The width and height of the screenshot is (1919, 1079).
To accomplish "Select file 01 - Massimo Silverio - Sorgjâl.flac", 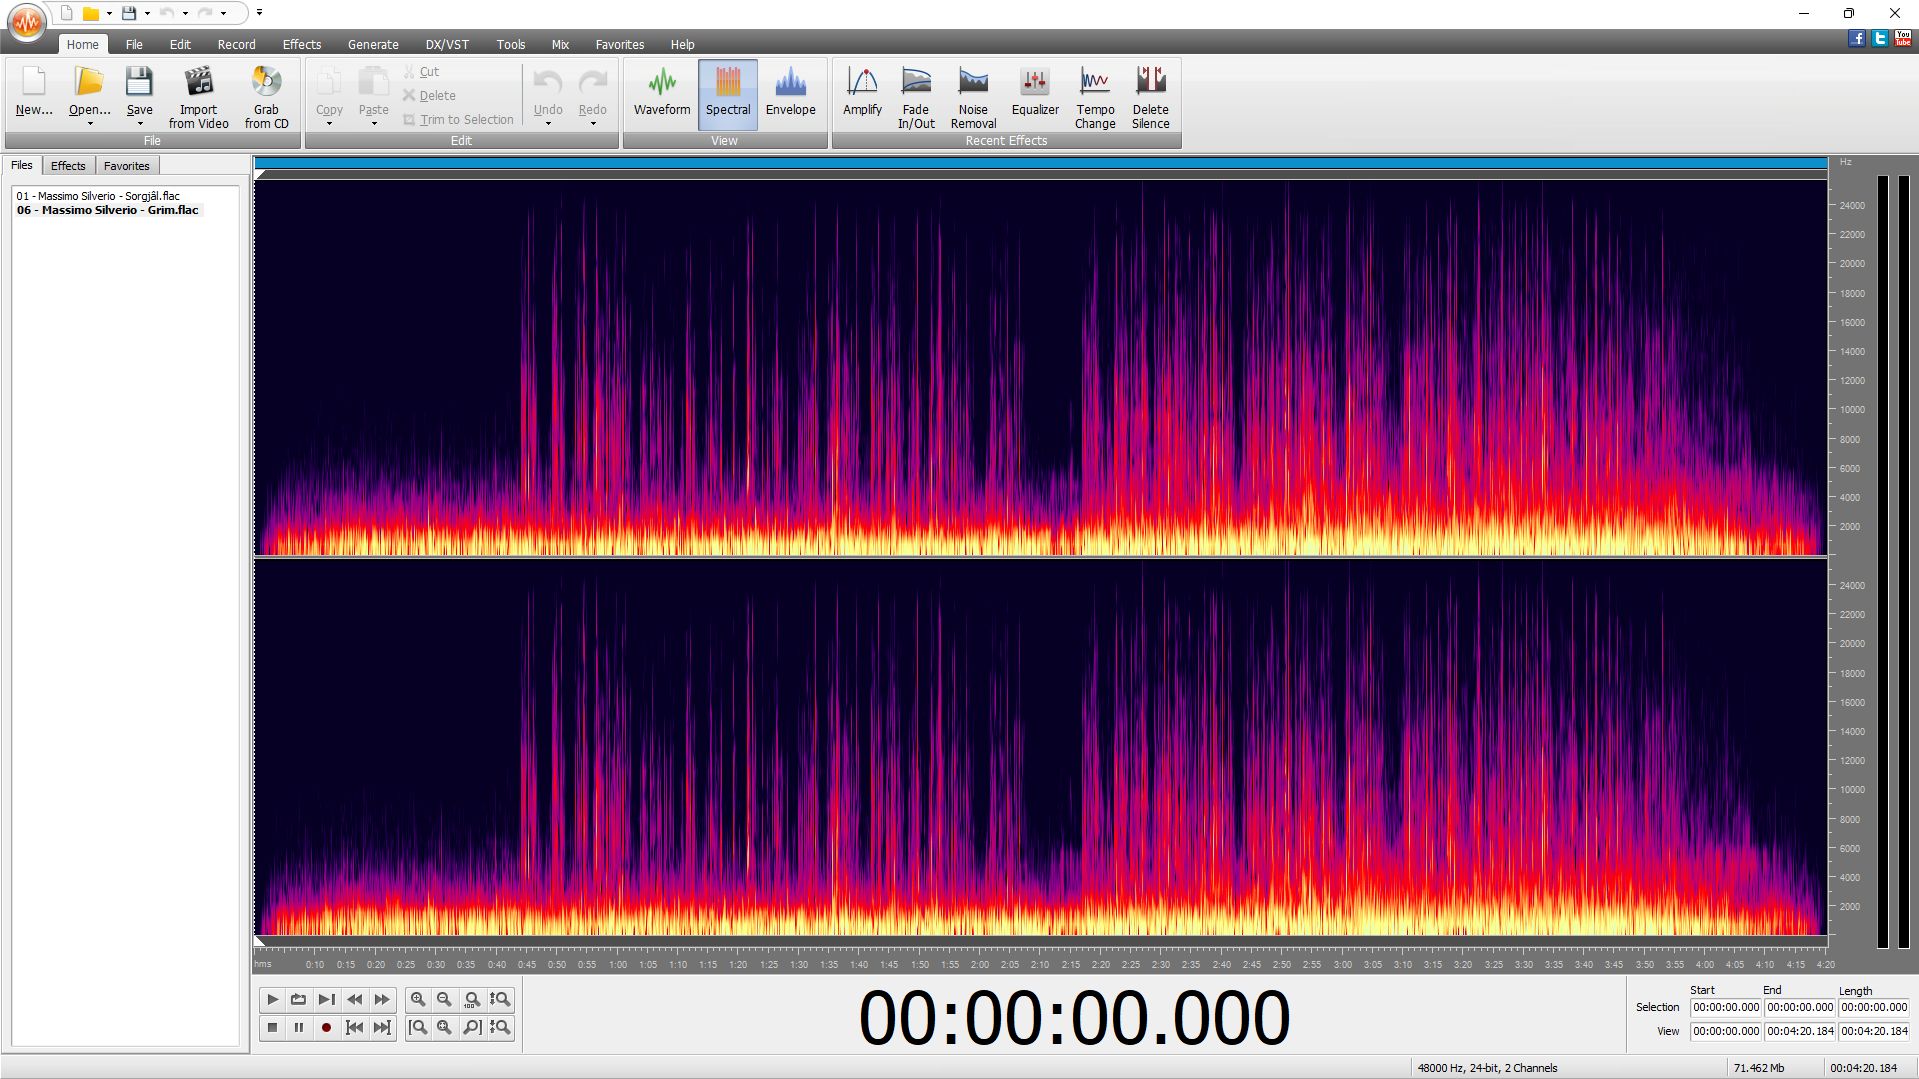I will tap(98, 196).
